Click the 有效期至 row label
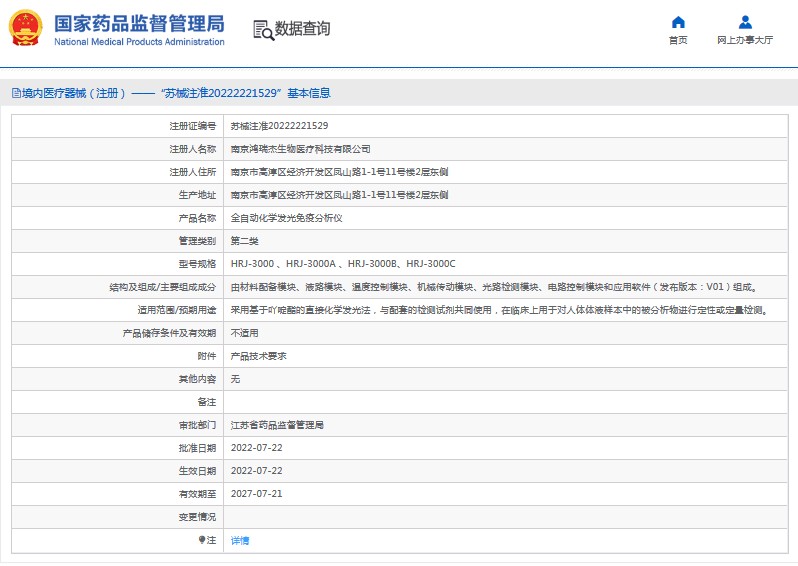 click(197, 494)
